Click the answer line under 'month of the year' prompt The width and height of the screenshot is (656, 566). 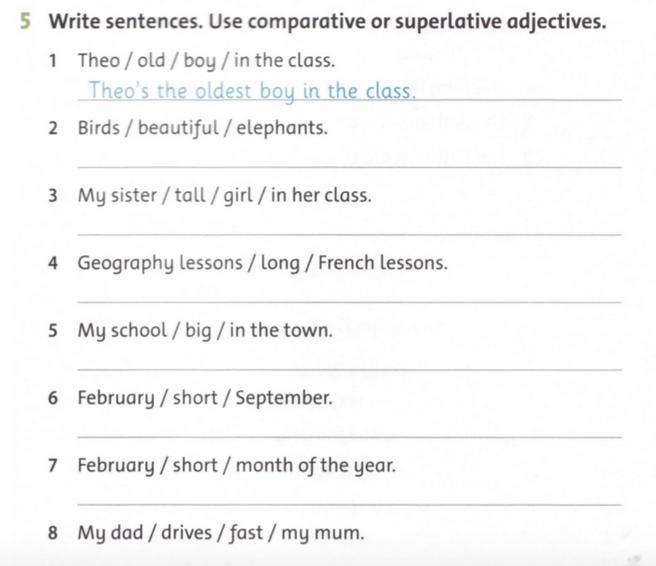pyautogui.click(x=348, y=503)
